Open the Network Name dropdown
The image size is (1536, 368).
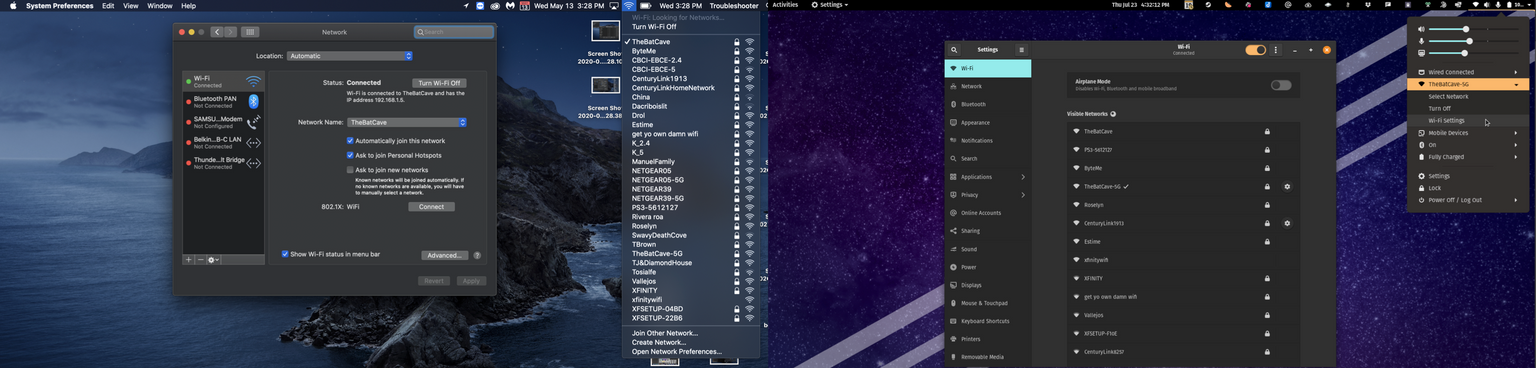(x=407, y=122)
